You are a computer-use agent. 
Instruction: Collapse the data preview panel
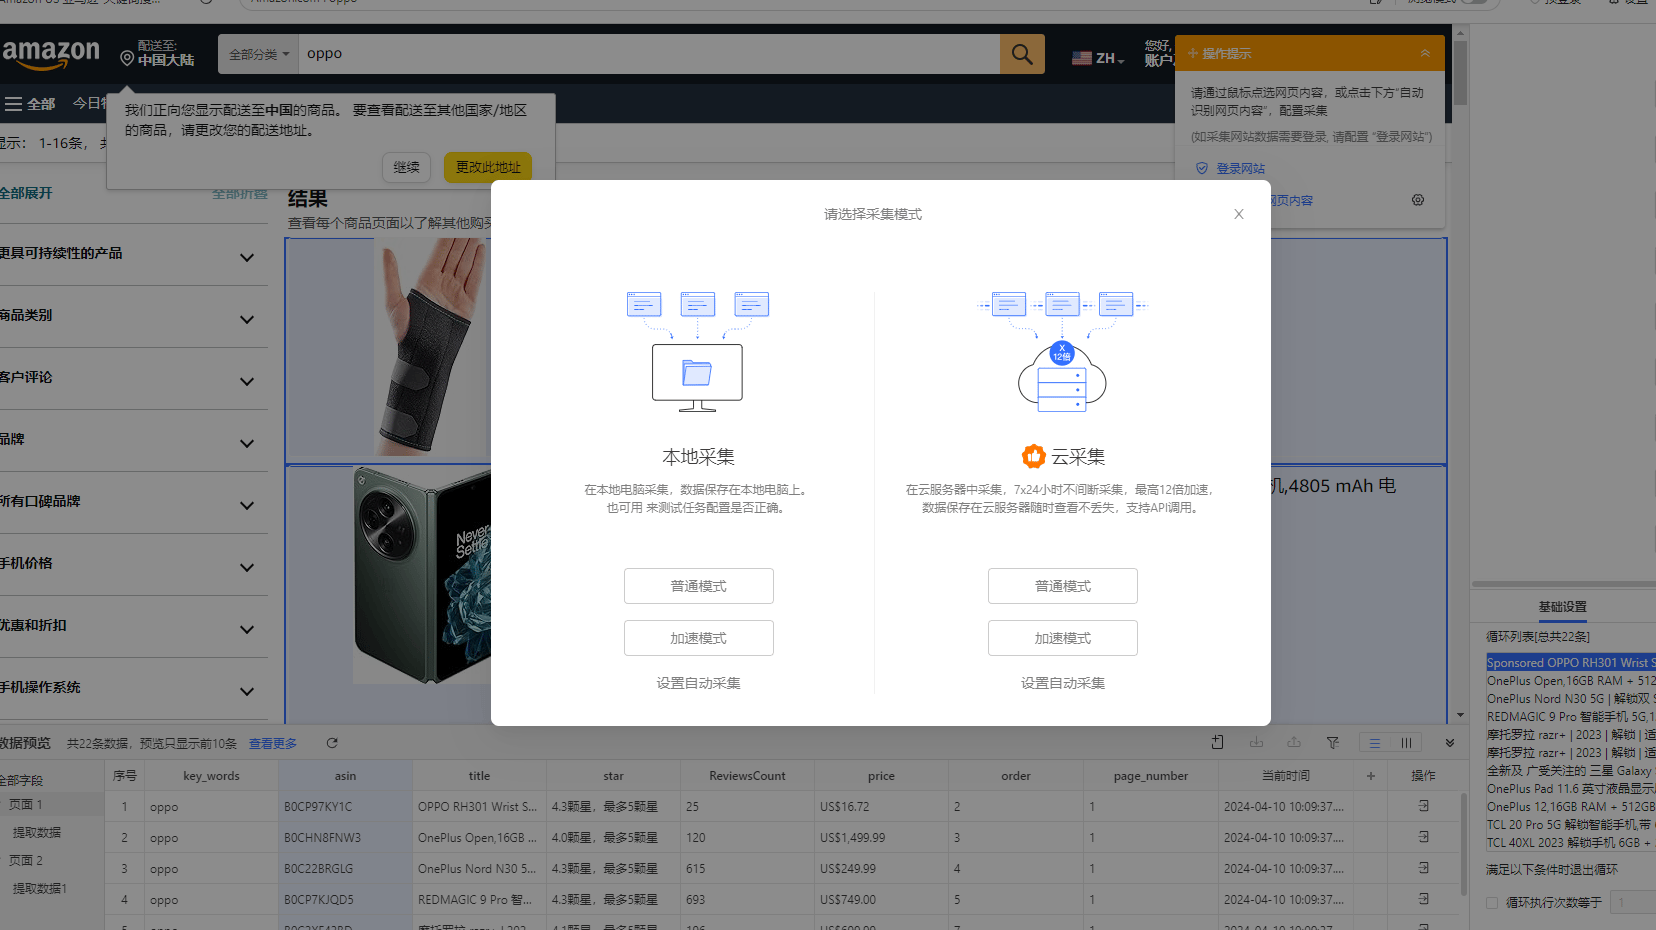[1449, 743]
